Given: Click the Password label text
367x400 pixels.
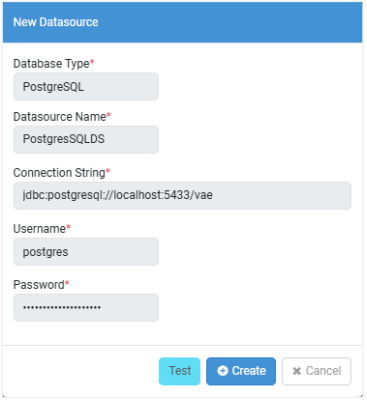Looking at the screenshot, I should pyautogui.click(x=39, y=285).
